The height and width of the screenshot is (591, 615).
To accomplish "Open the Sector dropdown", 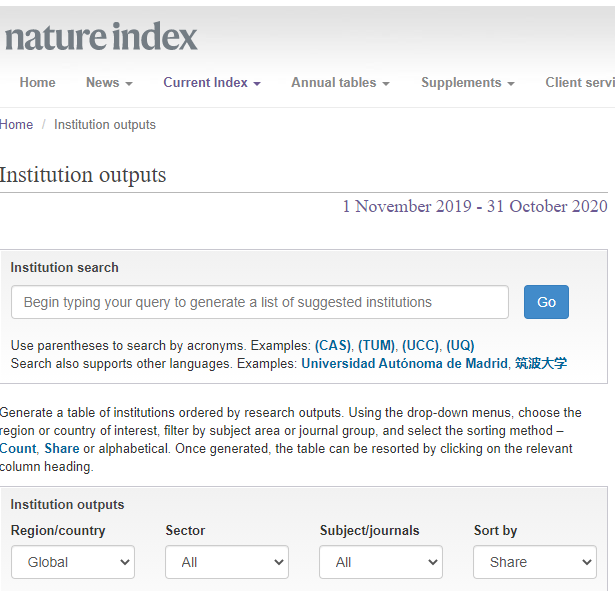I will [x=227, y=562].
